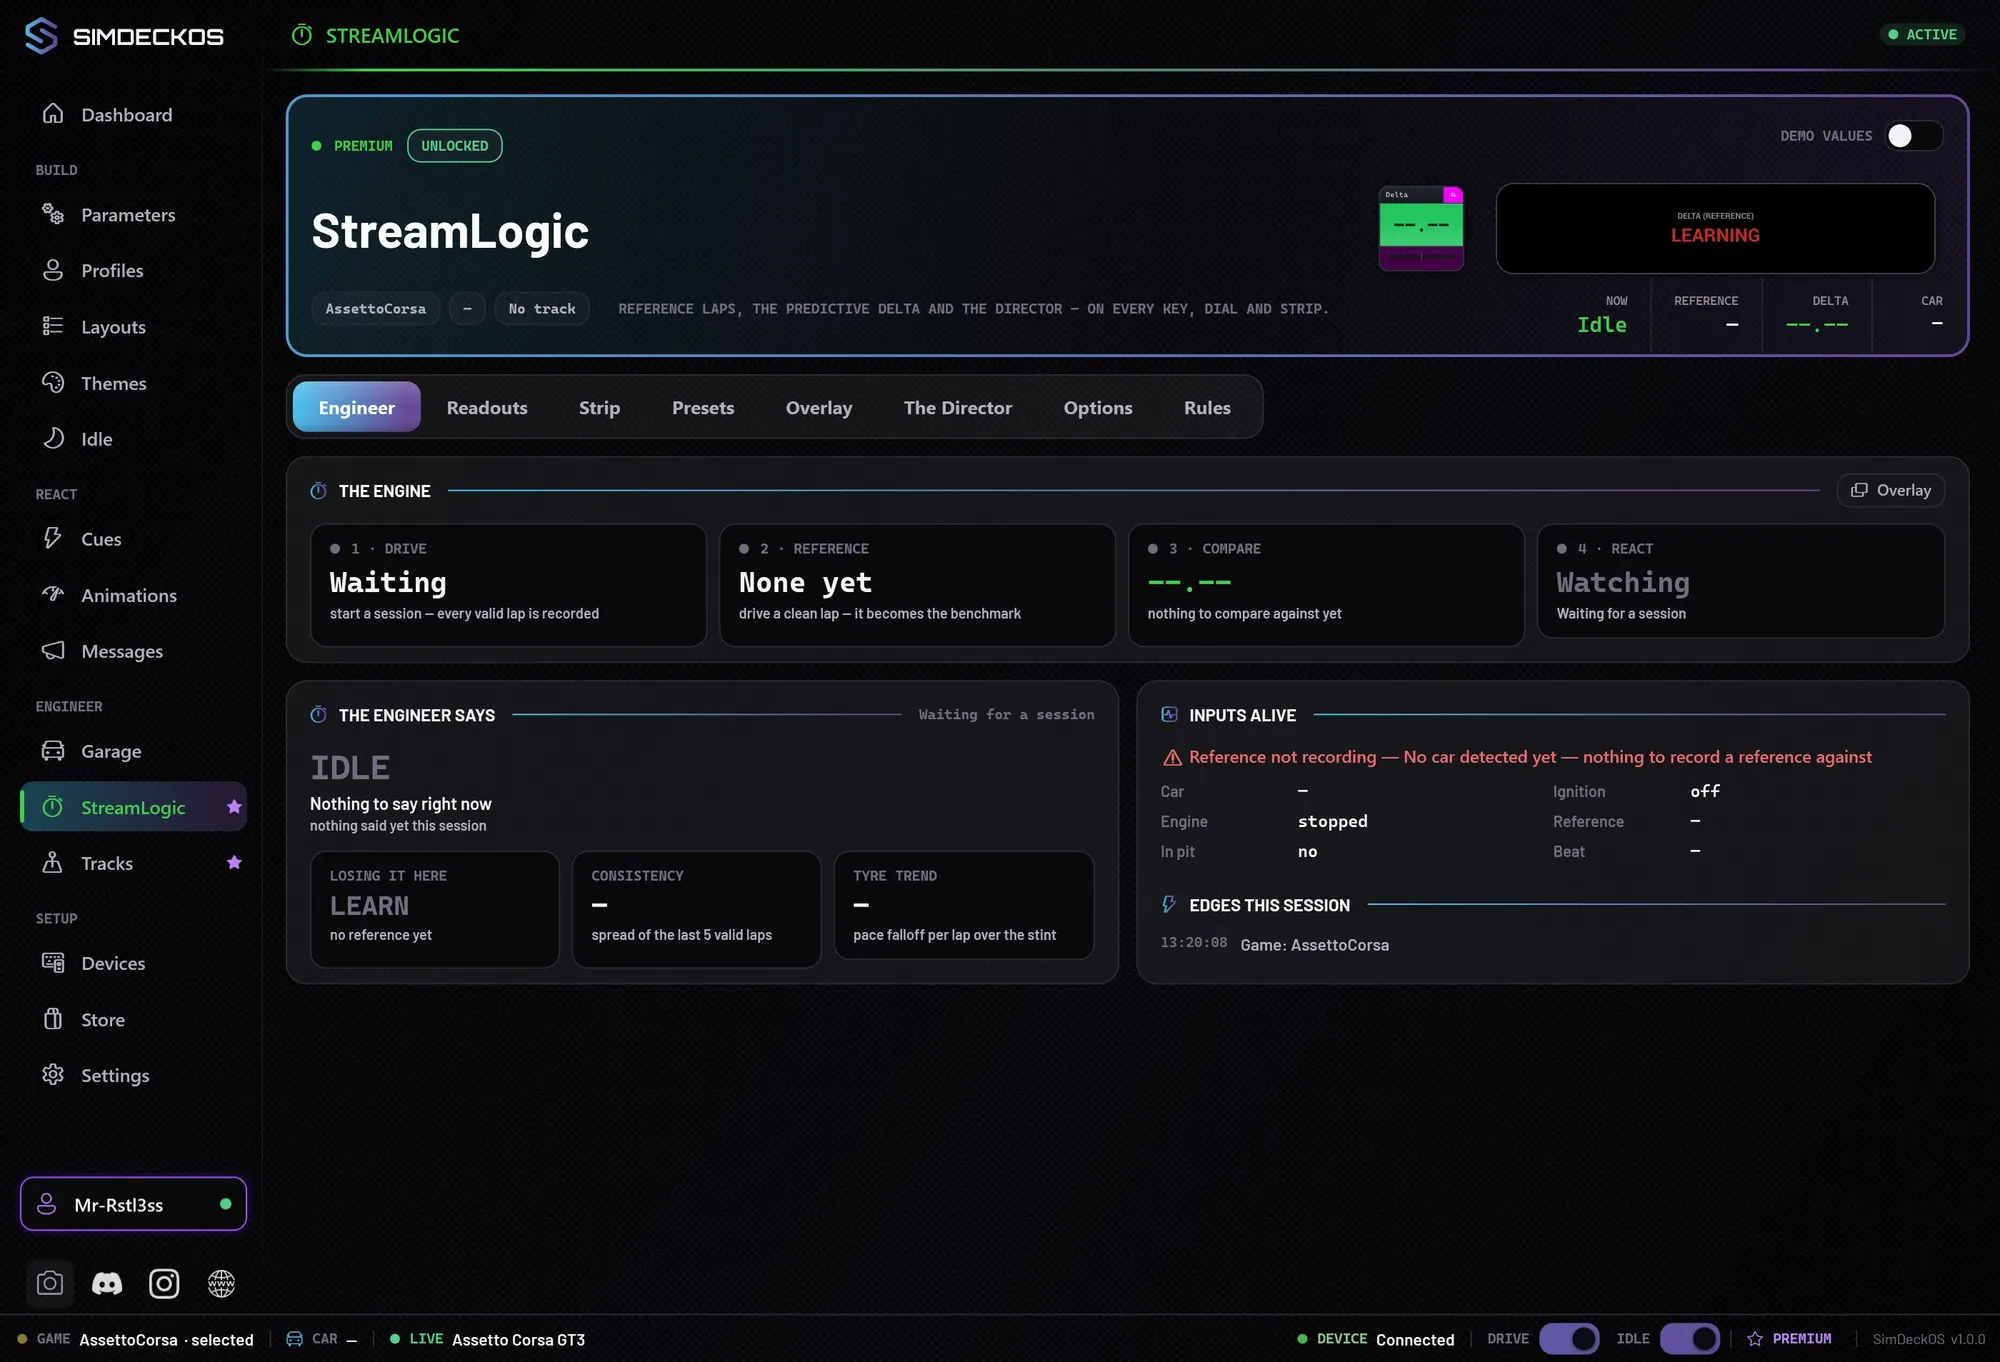Click the Profiles person icon
The image size is (2000, 1362).
pyautogui.click(x=53, y=270)
